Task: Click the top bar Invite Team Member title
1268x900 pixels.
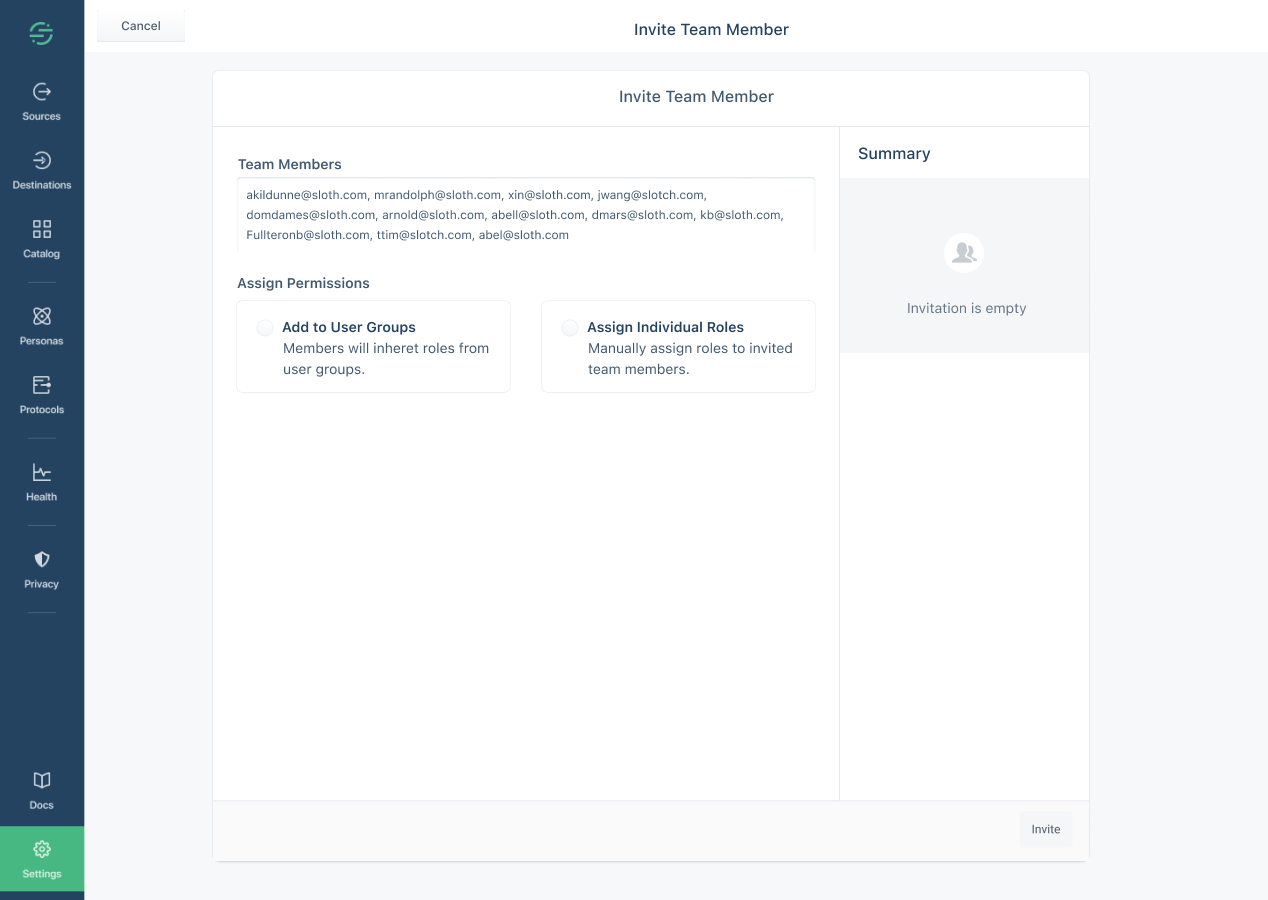Action: (x=712, y=30)
